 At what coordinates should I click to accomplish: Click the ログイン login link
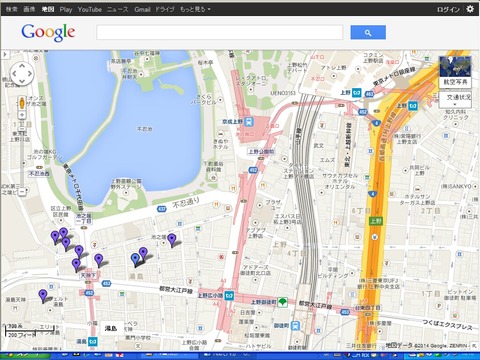[x=448, y=9]
